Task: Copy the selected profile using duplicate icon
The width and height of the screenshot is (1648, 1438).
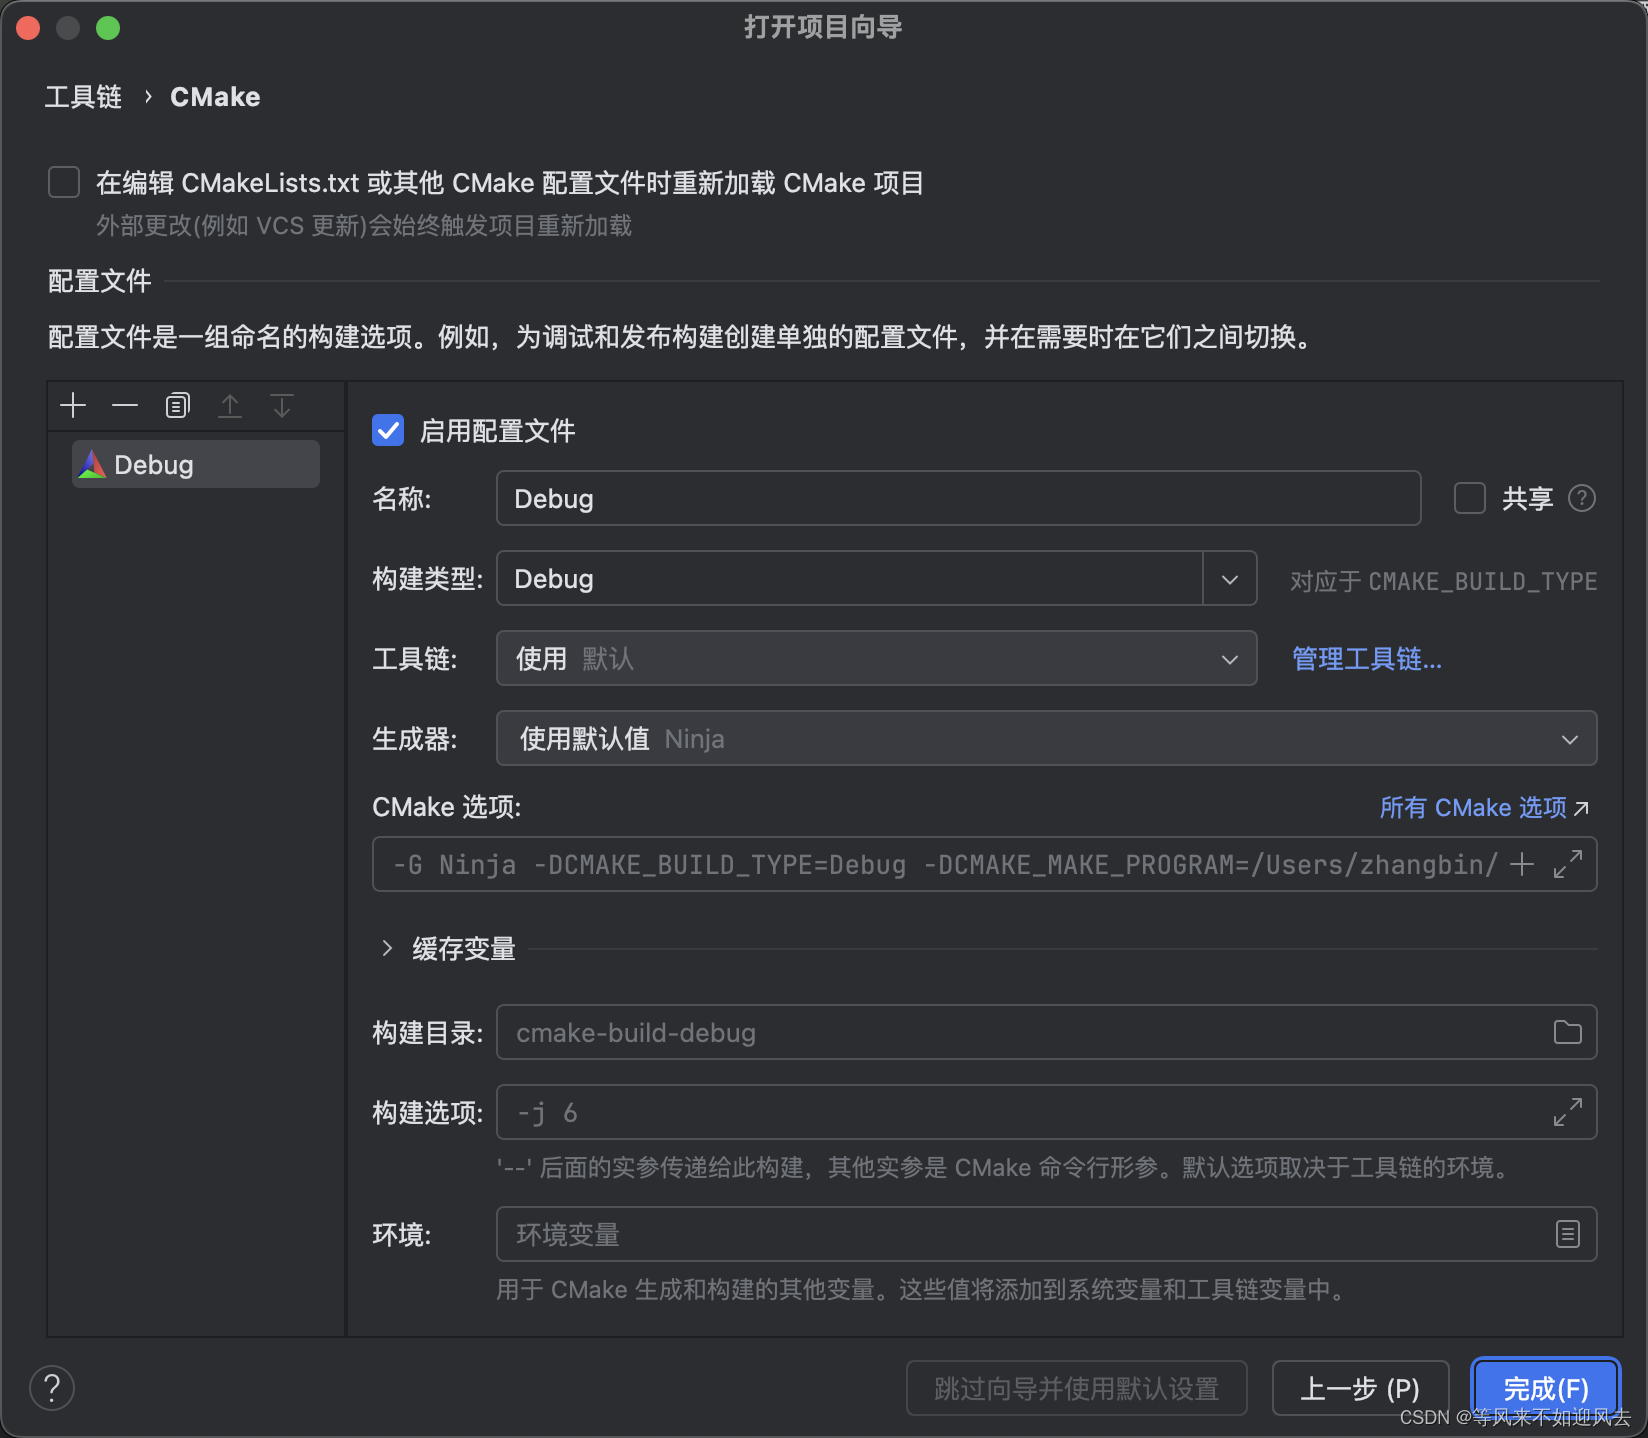Action: click(x=178, y=406)
